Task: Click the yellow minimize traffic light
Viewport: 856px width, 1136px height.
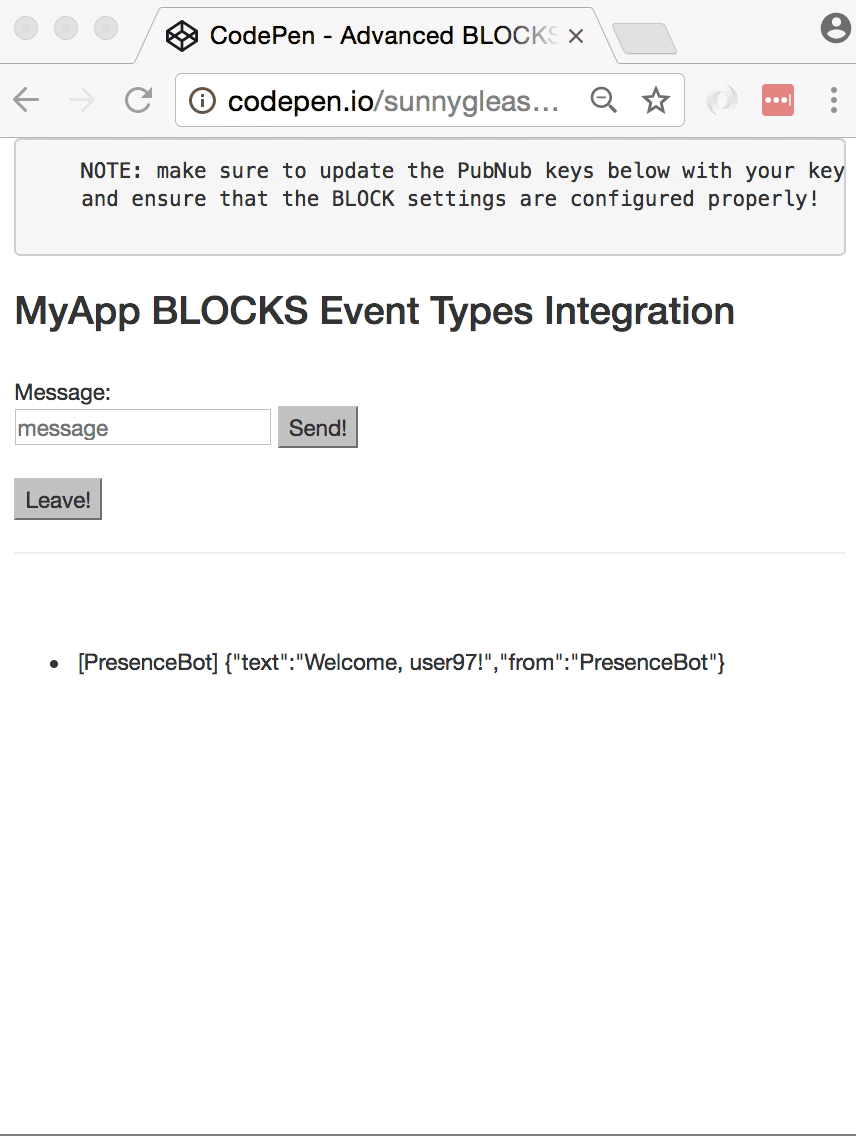Action: click(x=64, y=30)
